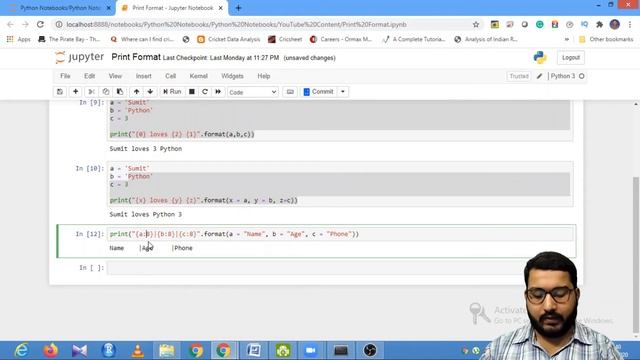This screenshot has height=360, width=640.
Task: Run the selected cell
Action: 172,92
